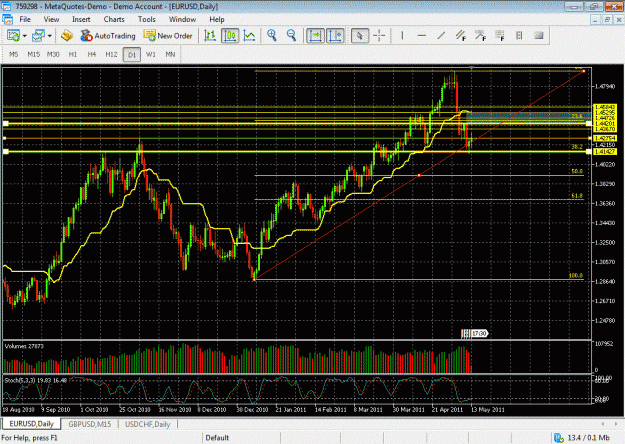Click the Stoch(5,3,3) indicator label
The height and width of the screenshot is (444, 625).
click(x=35, y=380)
